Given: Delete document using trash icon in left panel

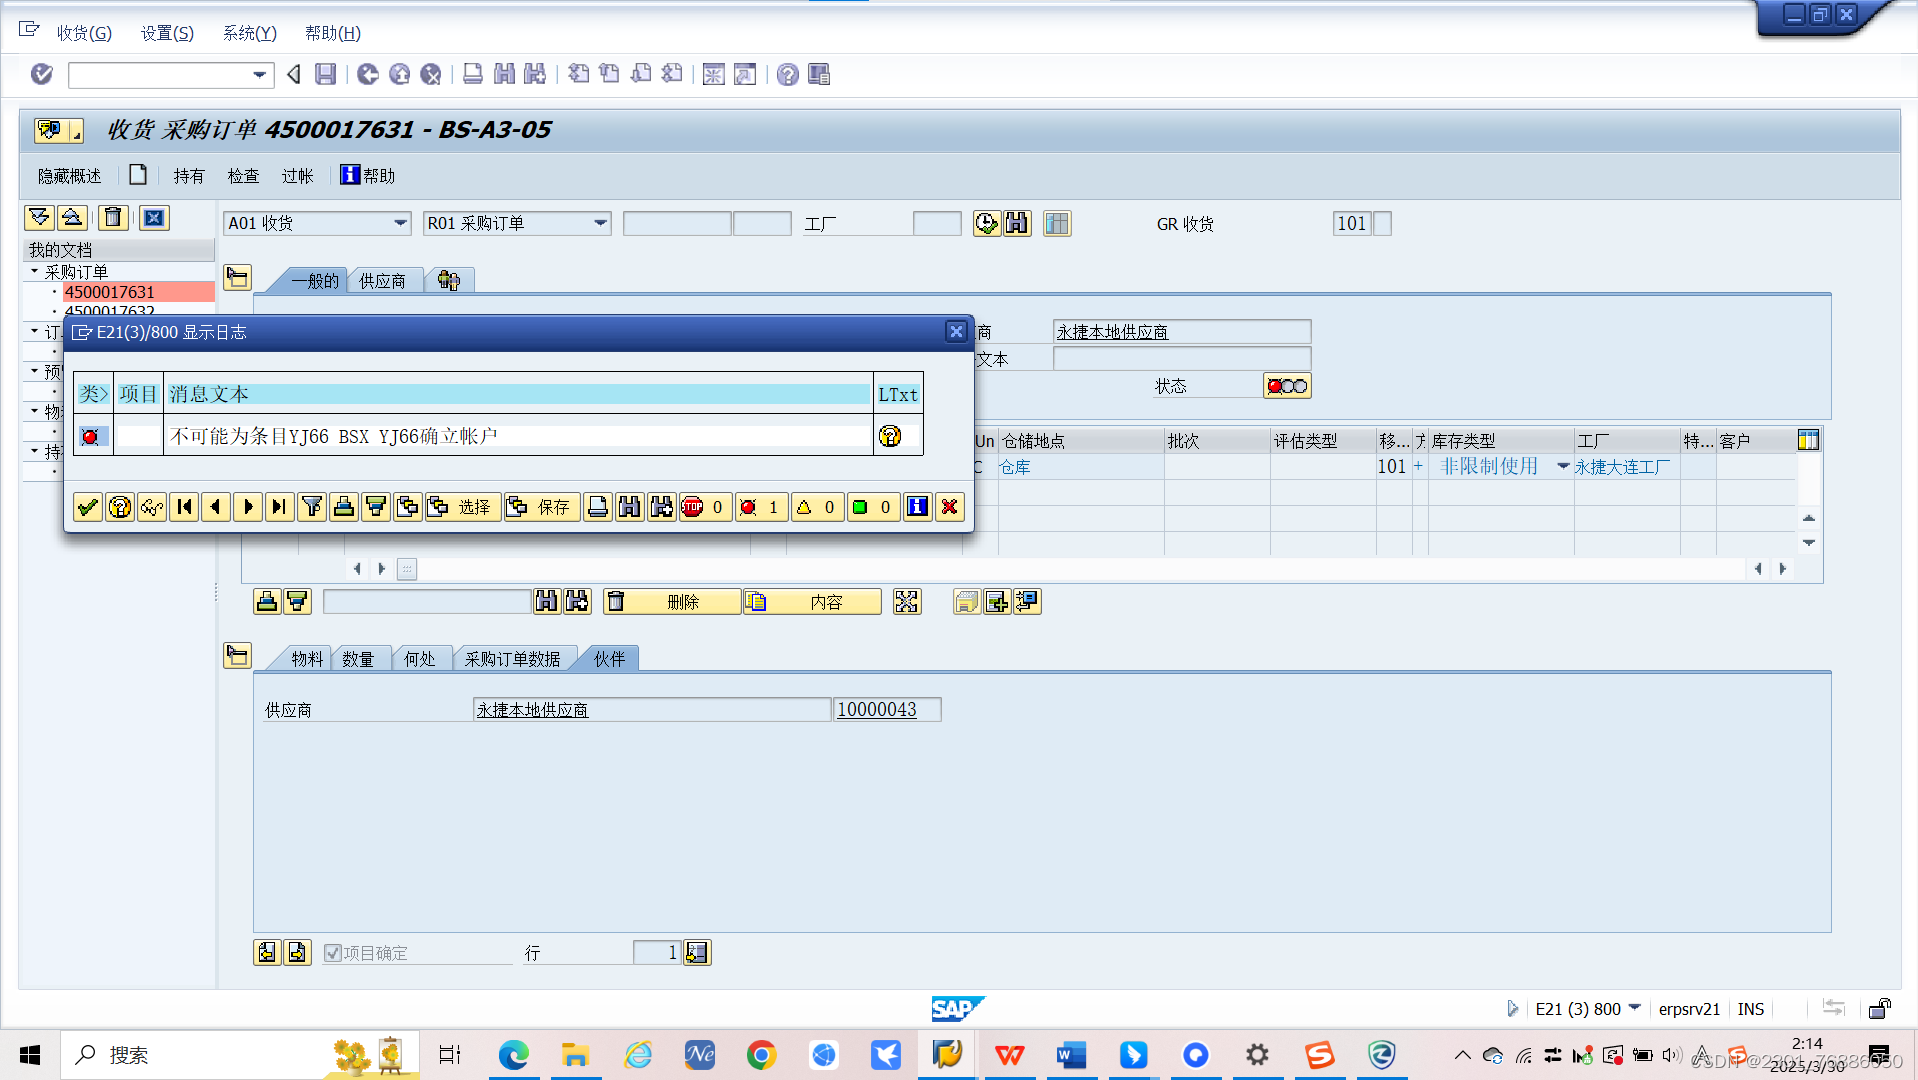Looking at the screenshot, I should pyautogui.click(x=112, y=217).
